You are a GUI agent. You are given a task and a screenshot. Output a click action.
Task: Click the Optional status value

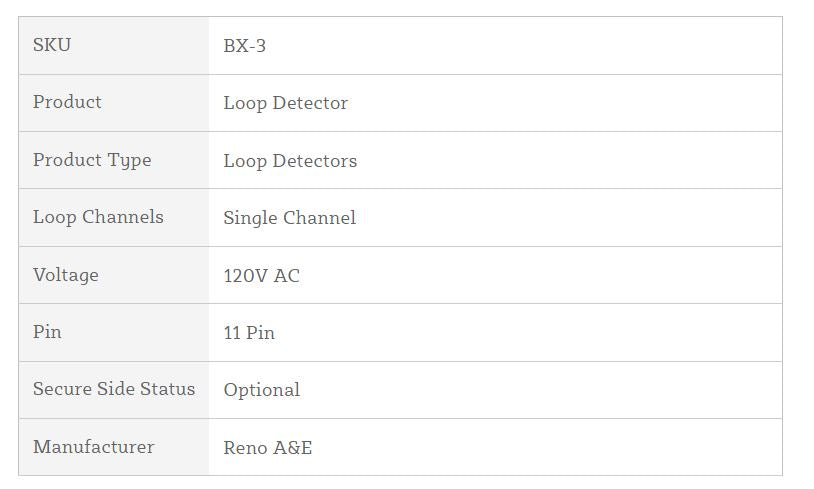point(262,390)
